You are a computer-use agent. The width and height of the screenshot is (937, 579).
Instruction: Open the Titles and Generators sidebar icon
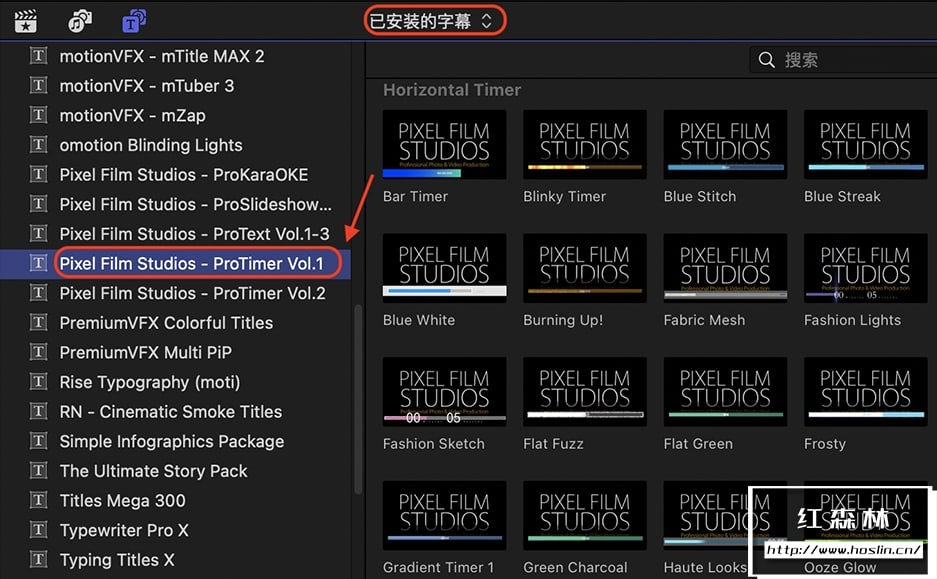(x=134, y=21)
